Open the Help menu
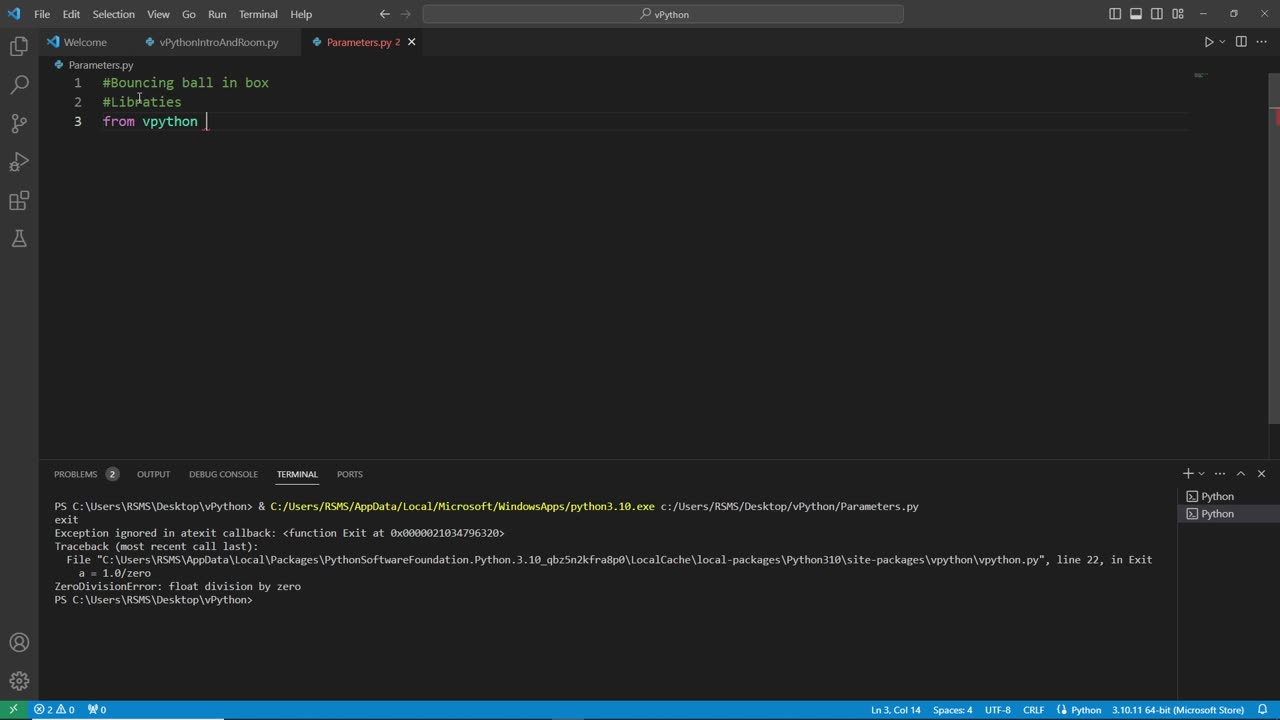This screenshot has height=720, width=1280. (x=301, y=14)
